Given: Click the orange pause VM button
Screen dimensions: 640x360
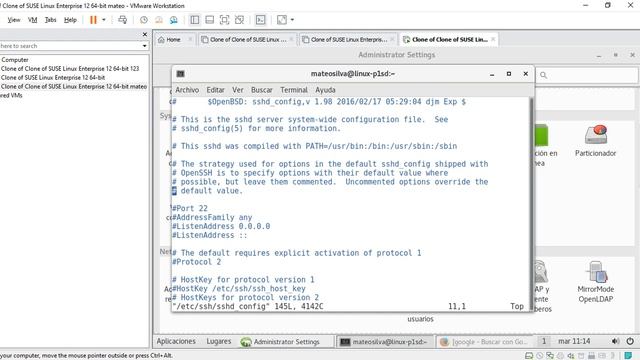Looking at the screenshot, I should pyautogui.click(x=93, y=20).
